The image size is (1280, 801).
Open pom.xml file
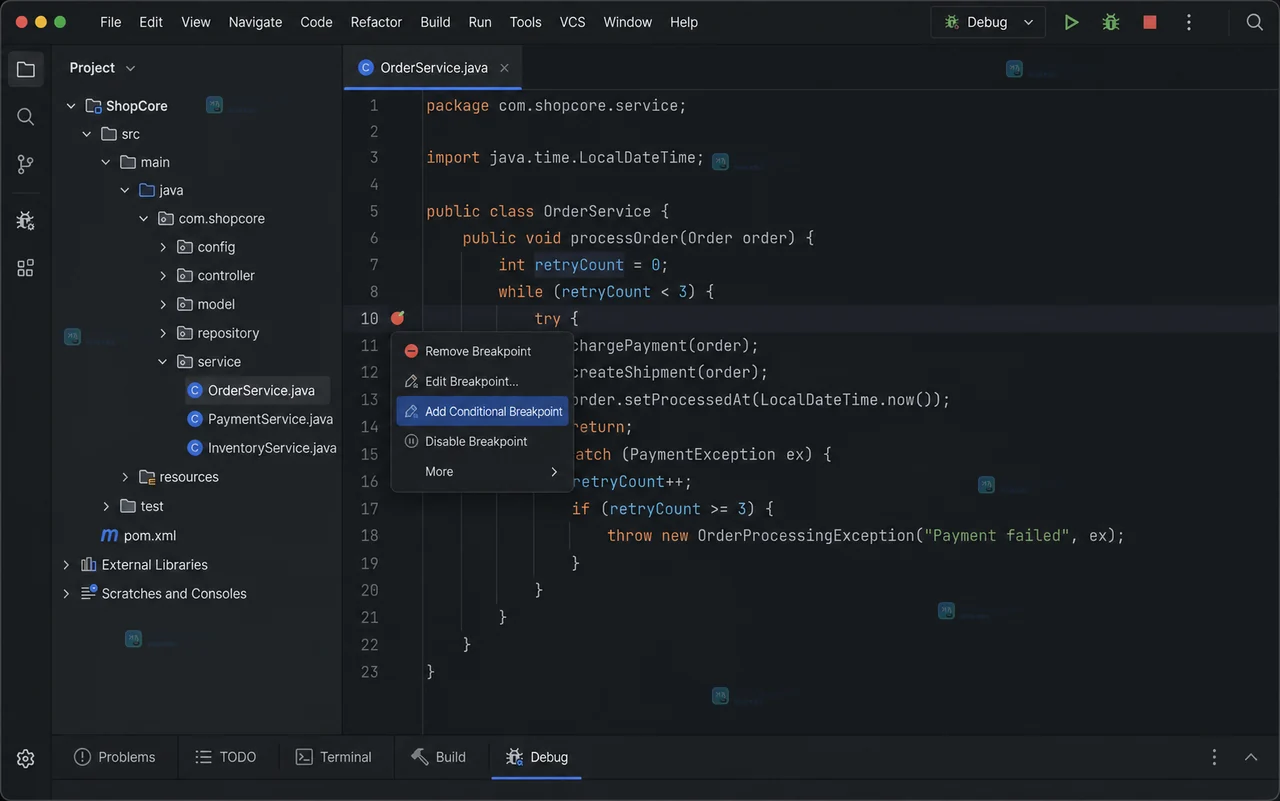138,535
